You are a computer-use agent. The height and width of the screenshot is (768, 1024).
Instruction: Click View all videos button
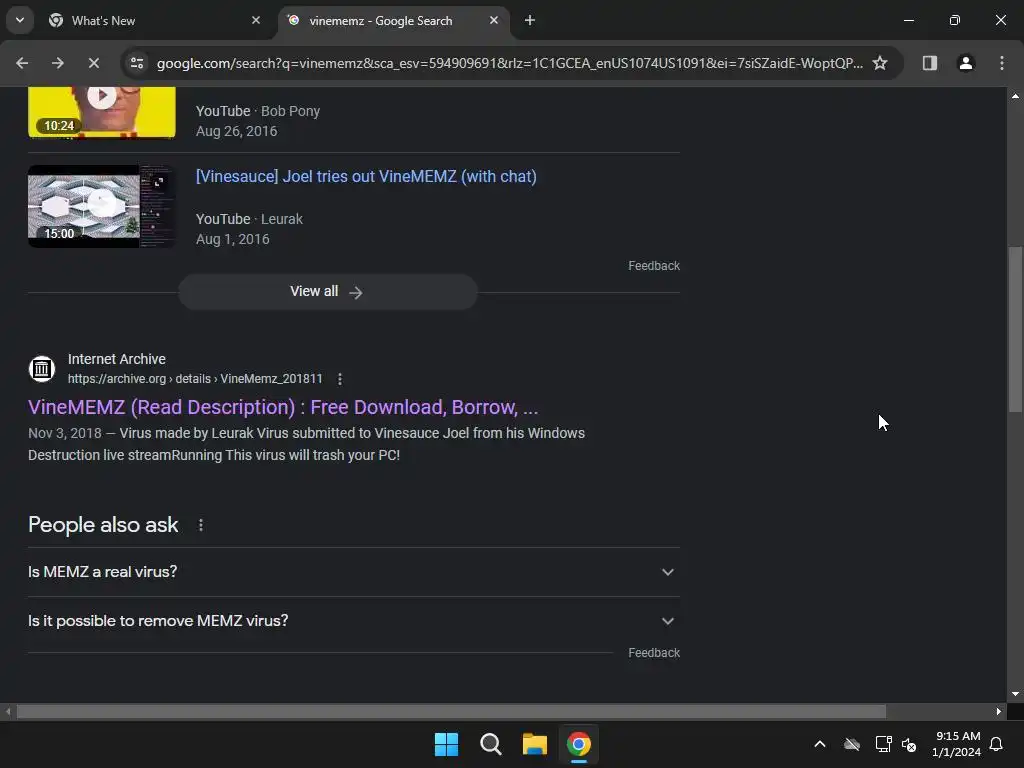point(327,292)
